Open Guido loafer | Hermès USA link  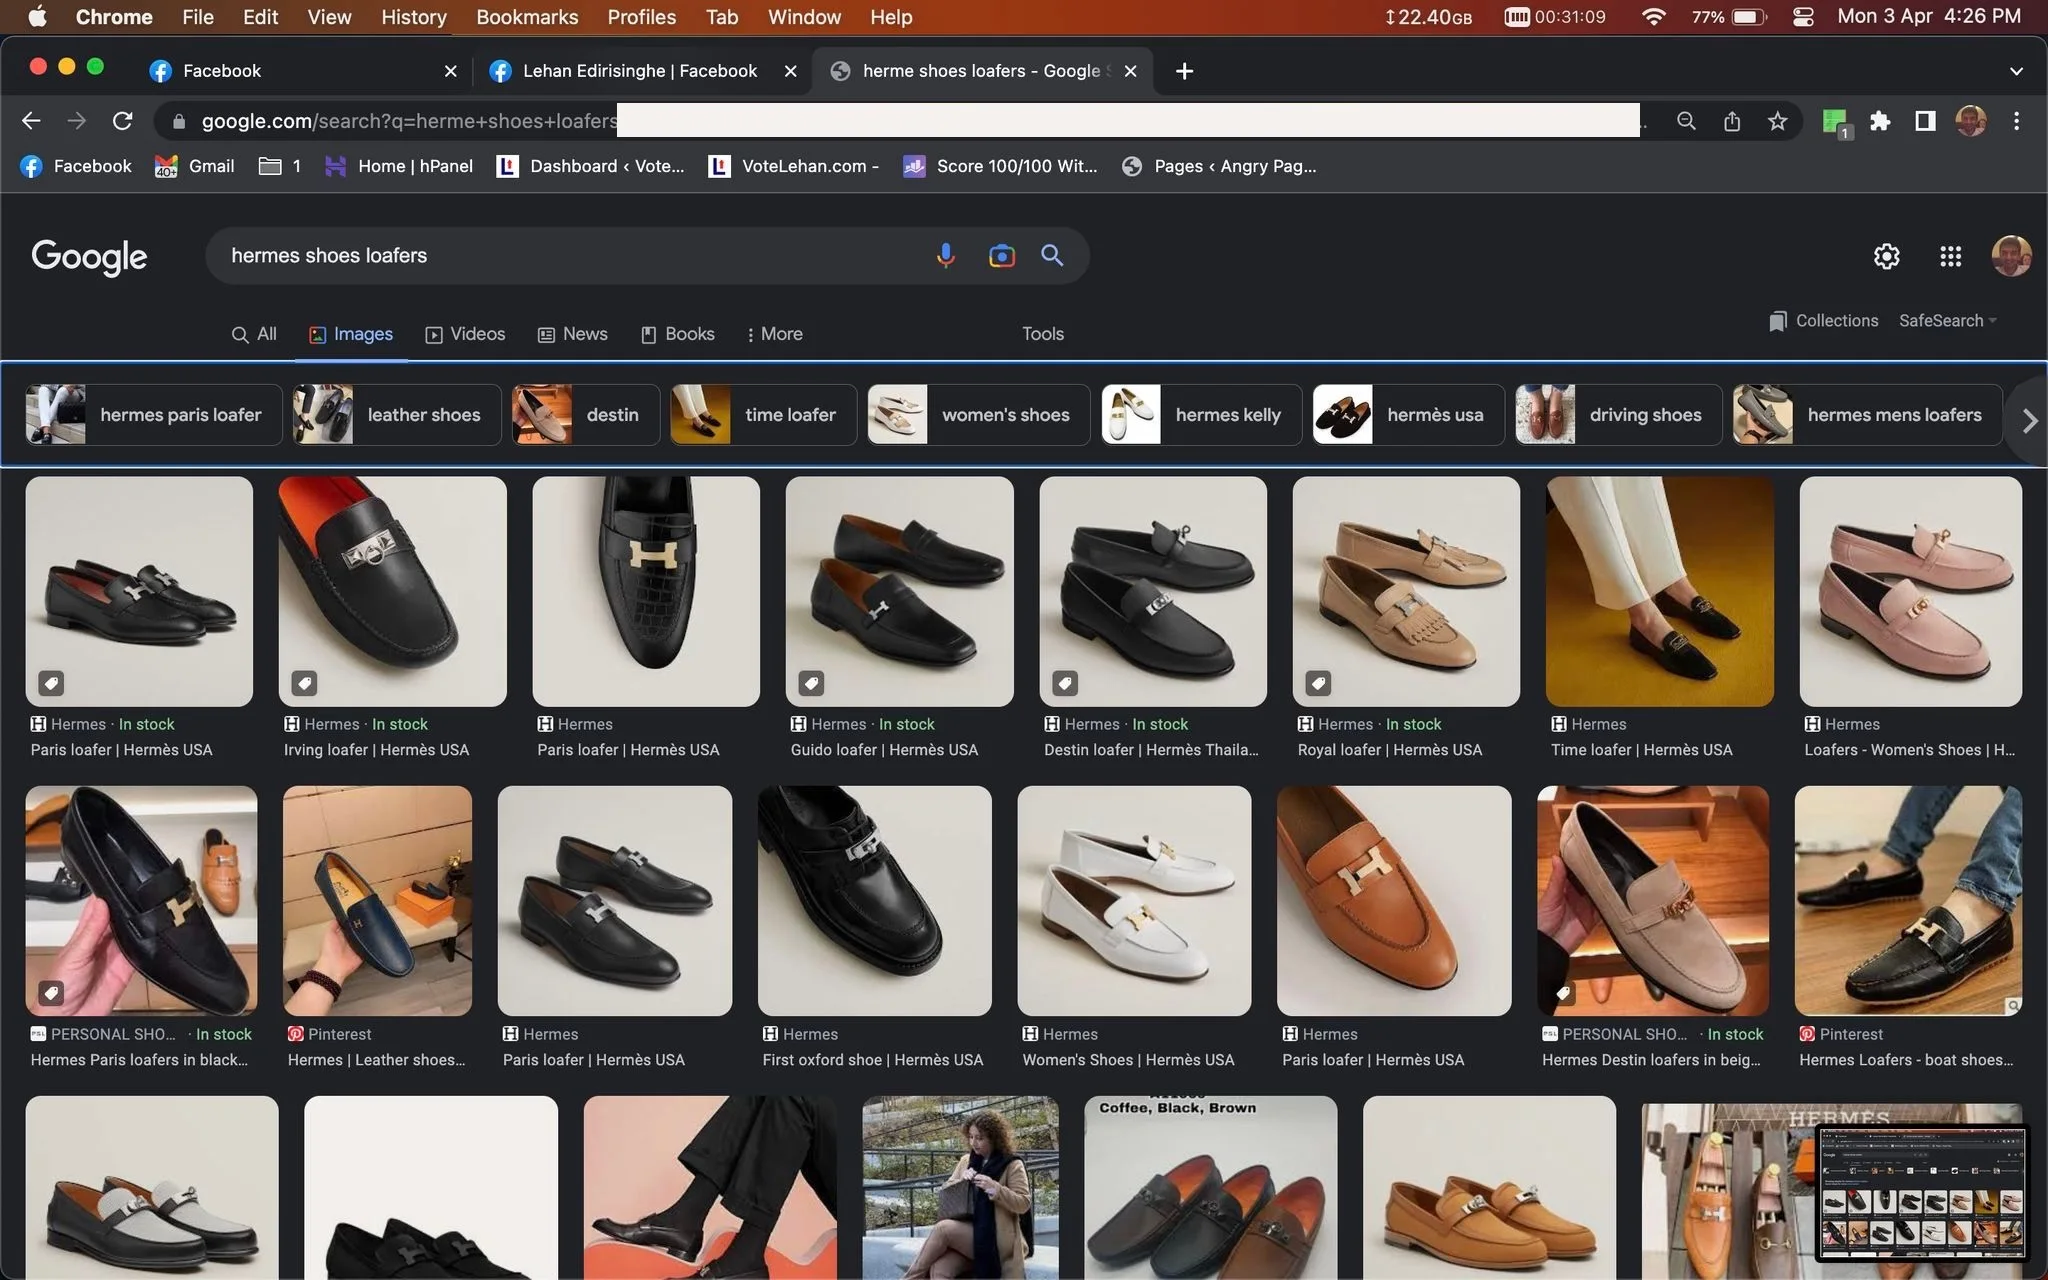point(884,750)
